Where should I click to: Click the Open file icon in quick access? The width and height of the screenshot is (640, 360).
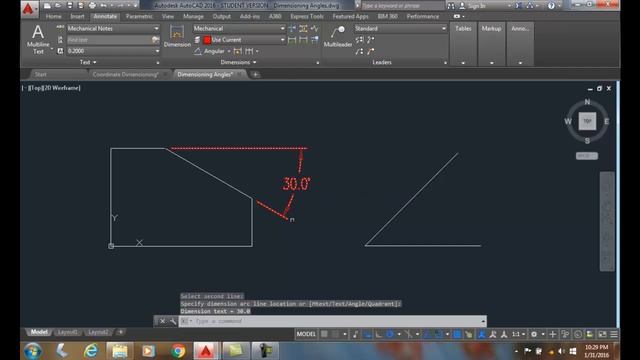(x=58, y=5)
